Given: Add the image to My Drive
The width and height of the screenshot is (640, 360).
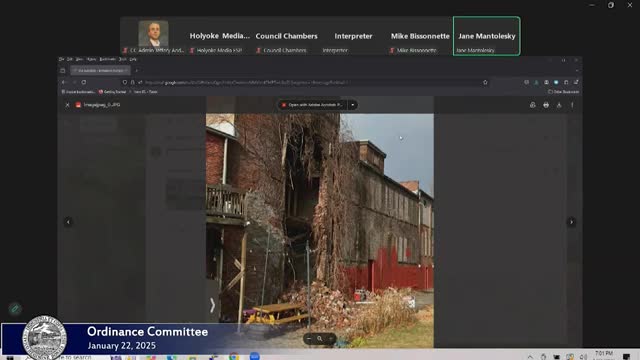Looking at the screenshot, I should click(533, 105).
